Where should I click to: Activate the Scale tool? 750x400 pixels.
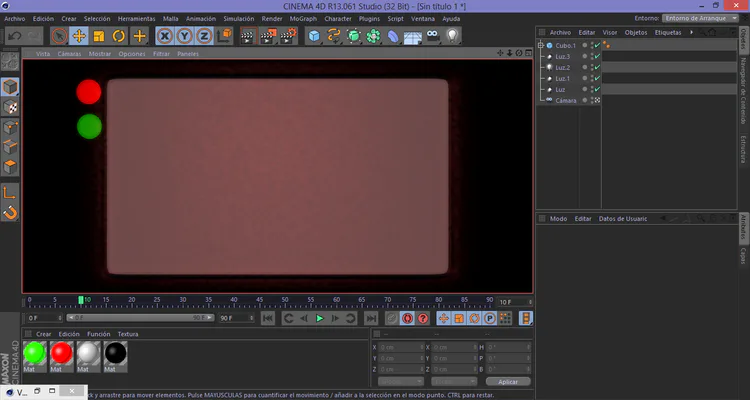pyautogui.click(x=99, y=36)
